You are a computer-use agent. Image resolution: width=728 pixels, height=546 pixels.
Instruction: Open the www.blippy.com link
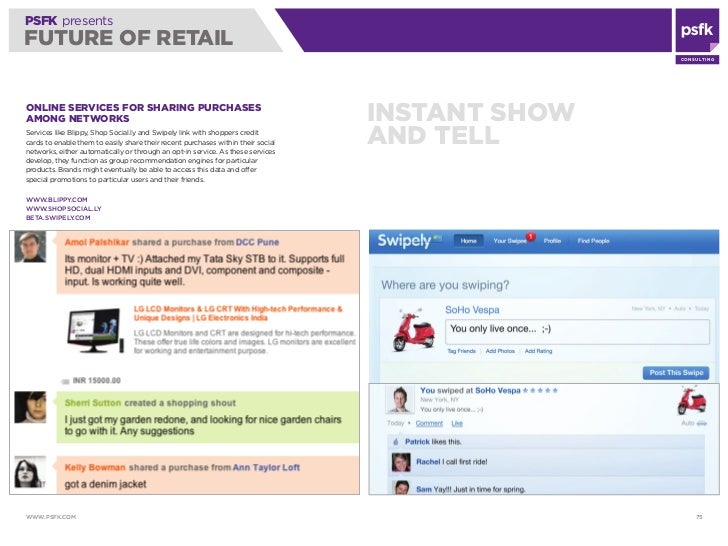pyautogui.click(x=57, y=200)
